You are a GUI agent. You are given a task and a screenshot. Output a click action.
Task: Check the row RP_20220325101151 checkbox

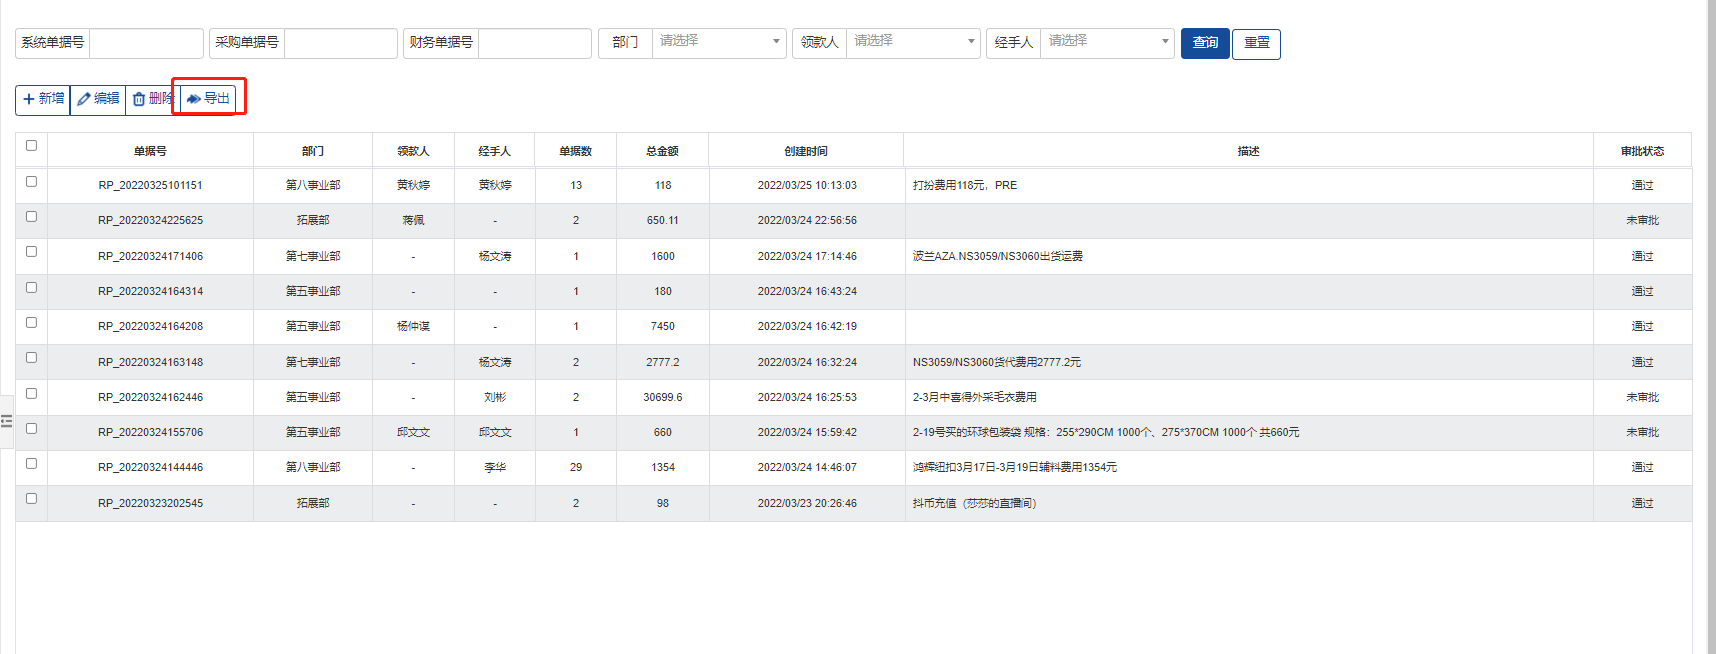point(31,182)
